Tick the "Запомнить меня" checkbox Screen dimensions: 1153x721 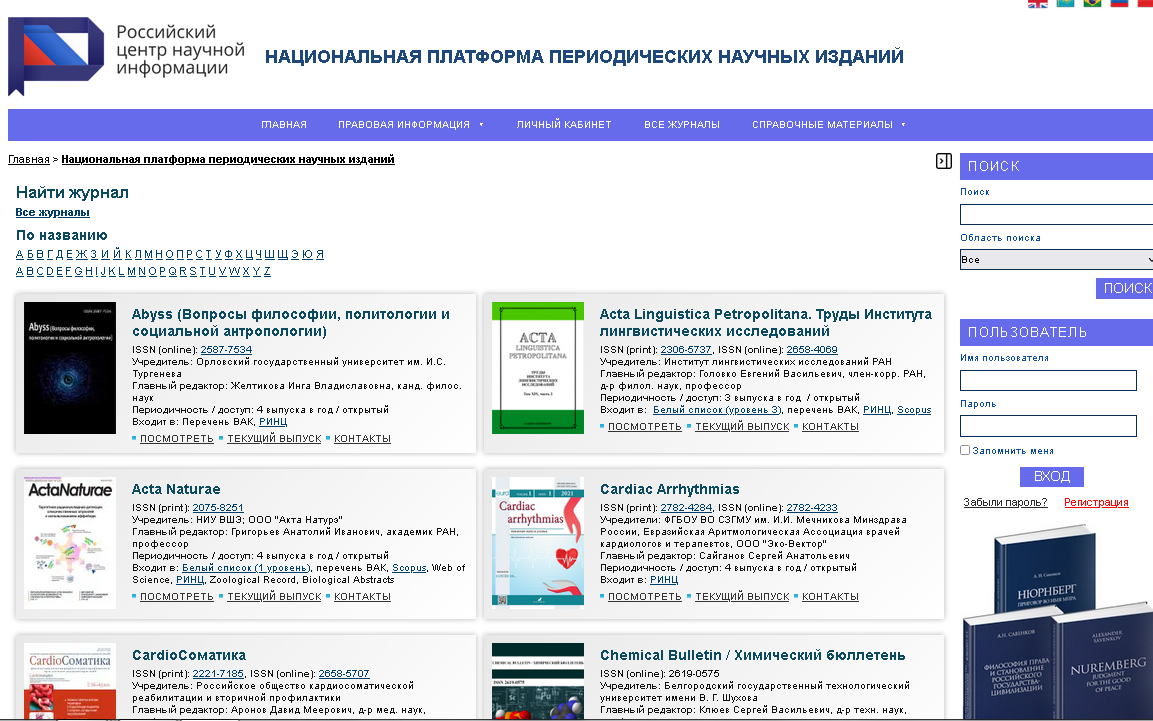coord(965,450)
